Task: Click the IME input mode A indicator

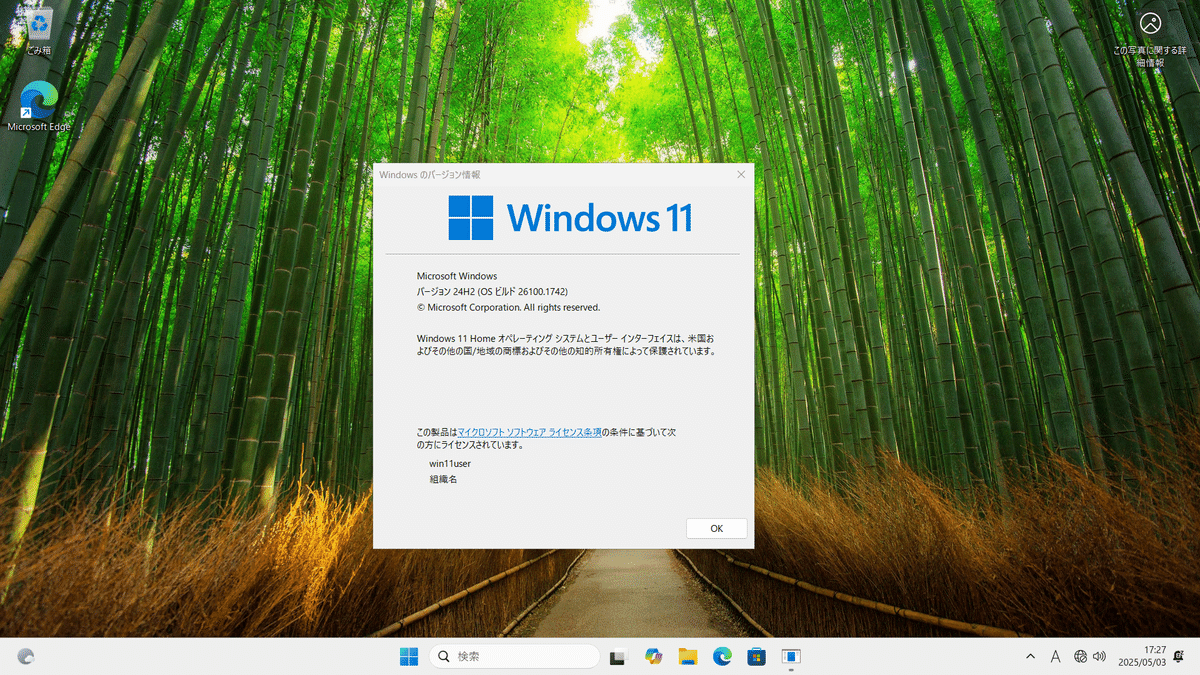Action: point(1055,657)
